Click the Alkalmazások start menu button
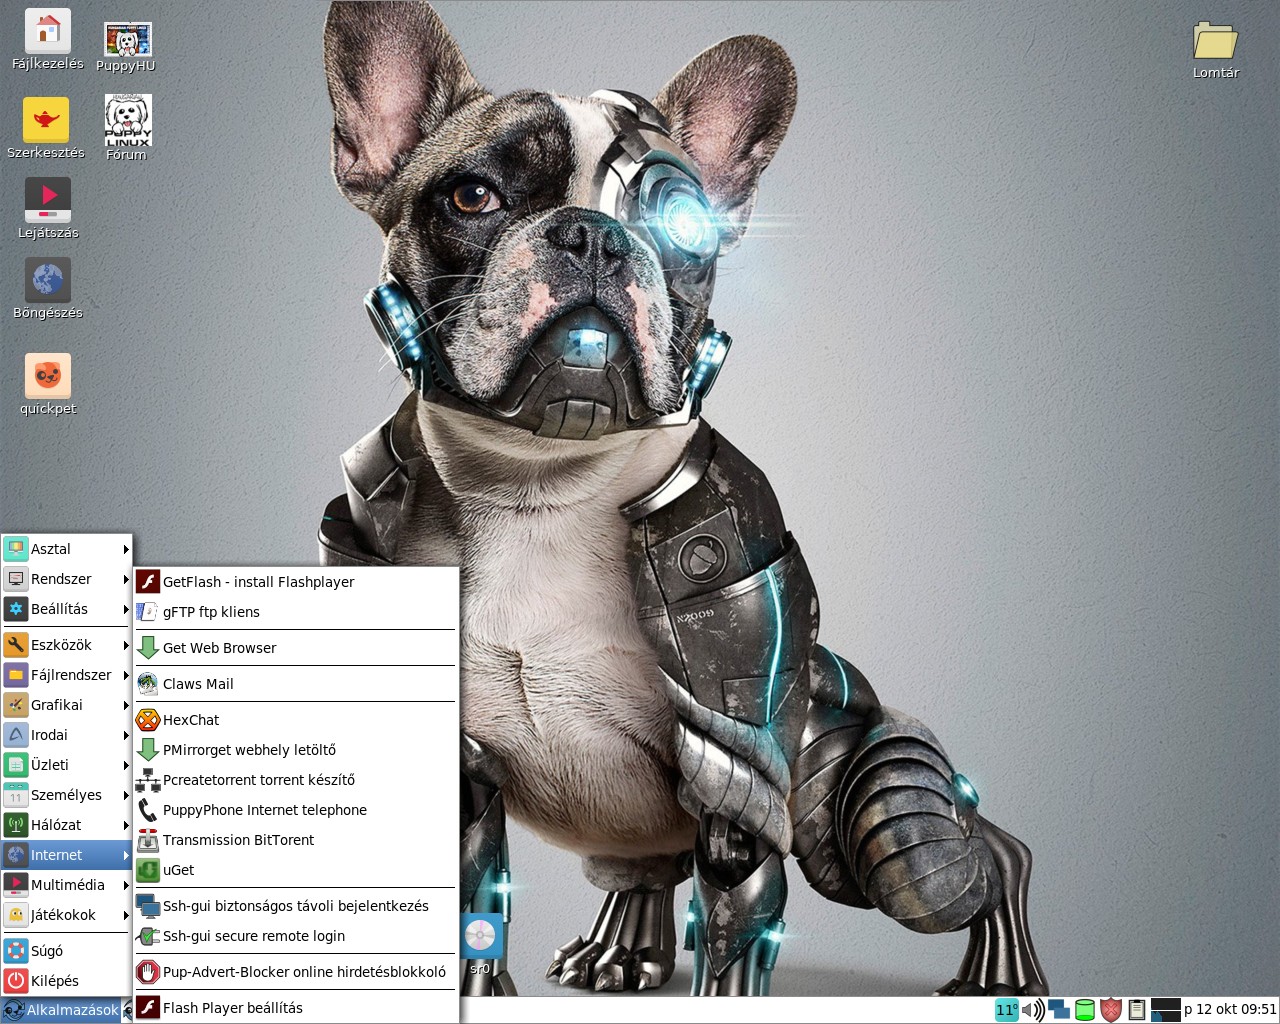 (x=61, y=1010)
